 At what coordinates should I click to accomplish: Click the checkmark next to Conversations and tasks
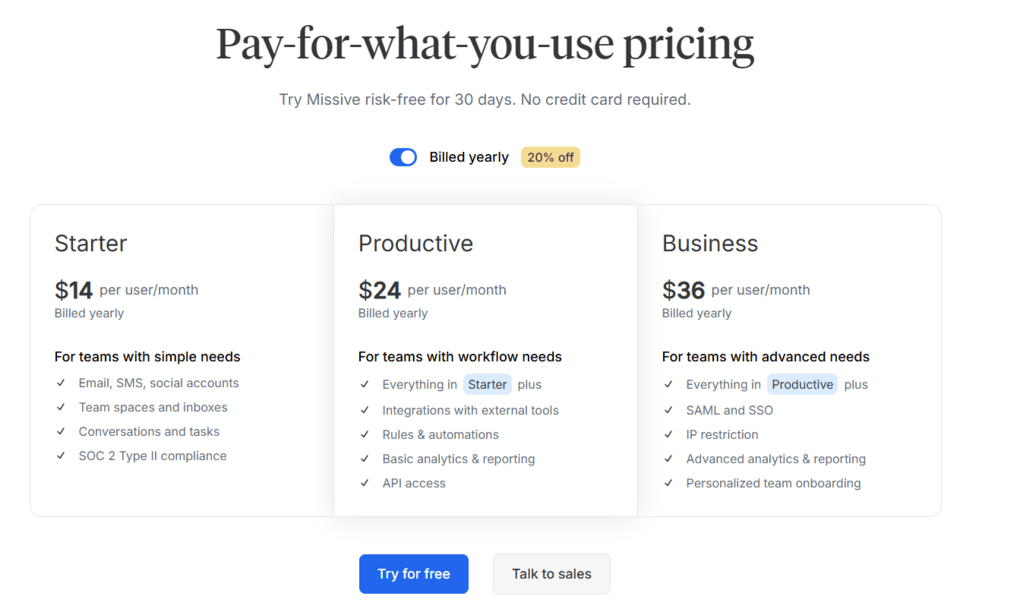coord(60,431)
